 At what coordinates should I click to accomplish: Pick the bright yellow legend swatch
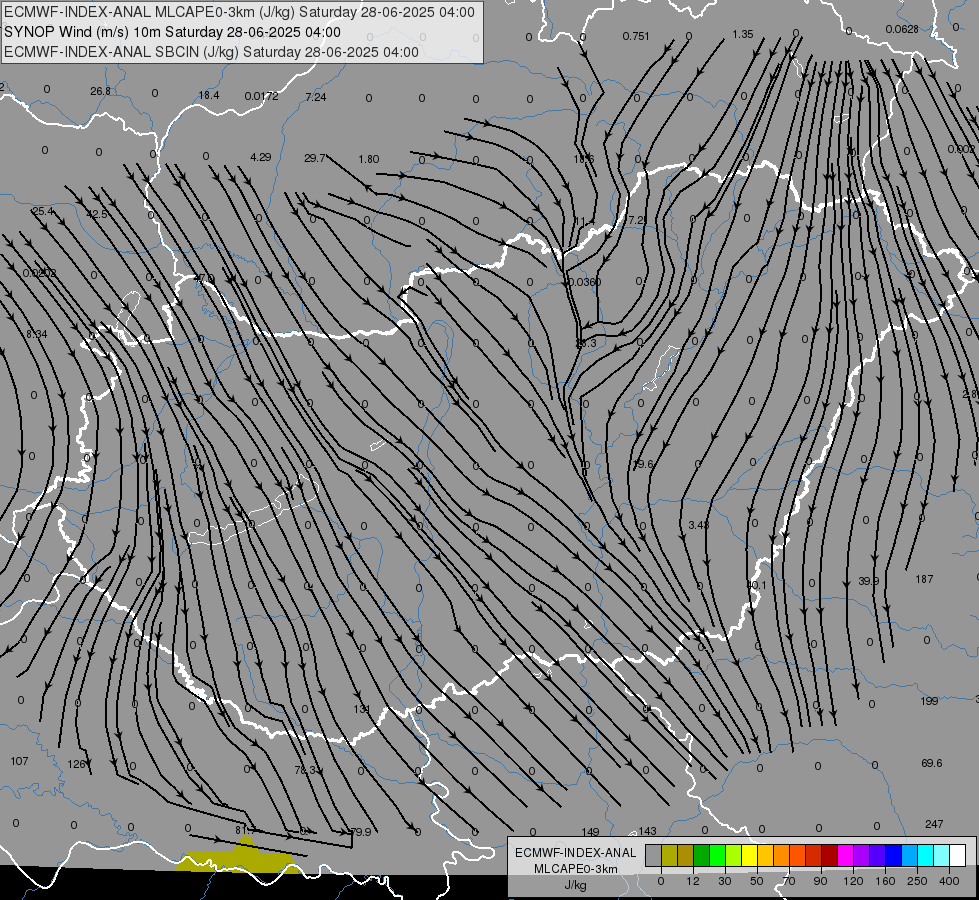pyautogui.click(x=749, y=855)
